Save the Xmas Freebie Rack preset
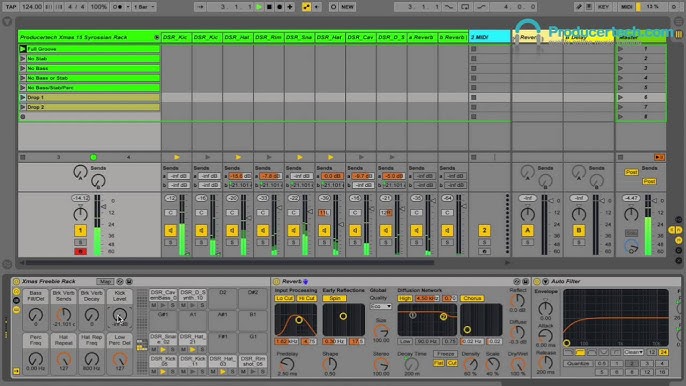This screenshot has height=386, width=686. coord(129,281)
